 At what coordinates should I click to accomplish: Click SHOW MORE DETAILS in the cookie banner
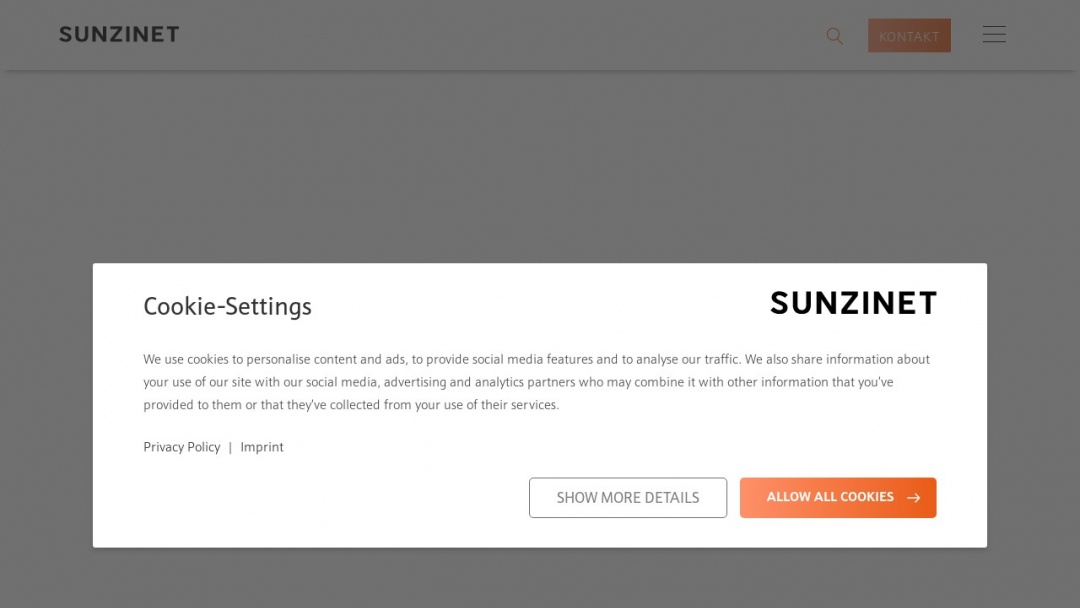pos(628,497)
